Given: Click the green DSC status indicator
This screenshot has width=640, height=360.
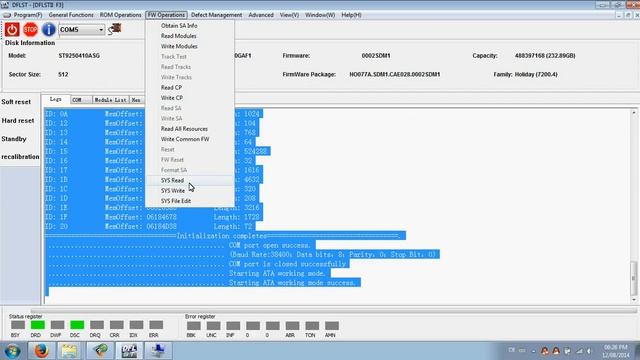Looking at the screenshot, I should 77,325.
